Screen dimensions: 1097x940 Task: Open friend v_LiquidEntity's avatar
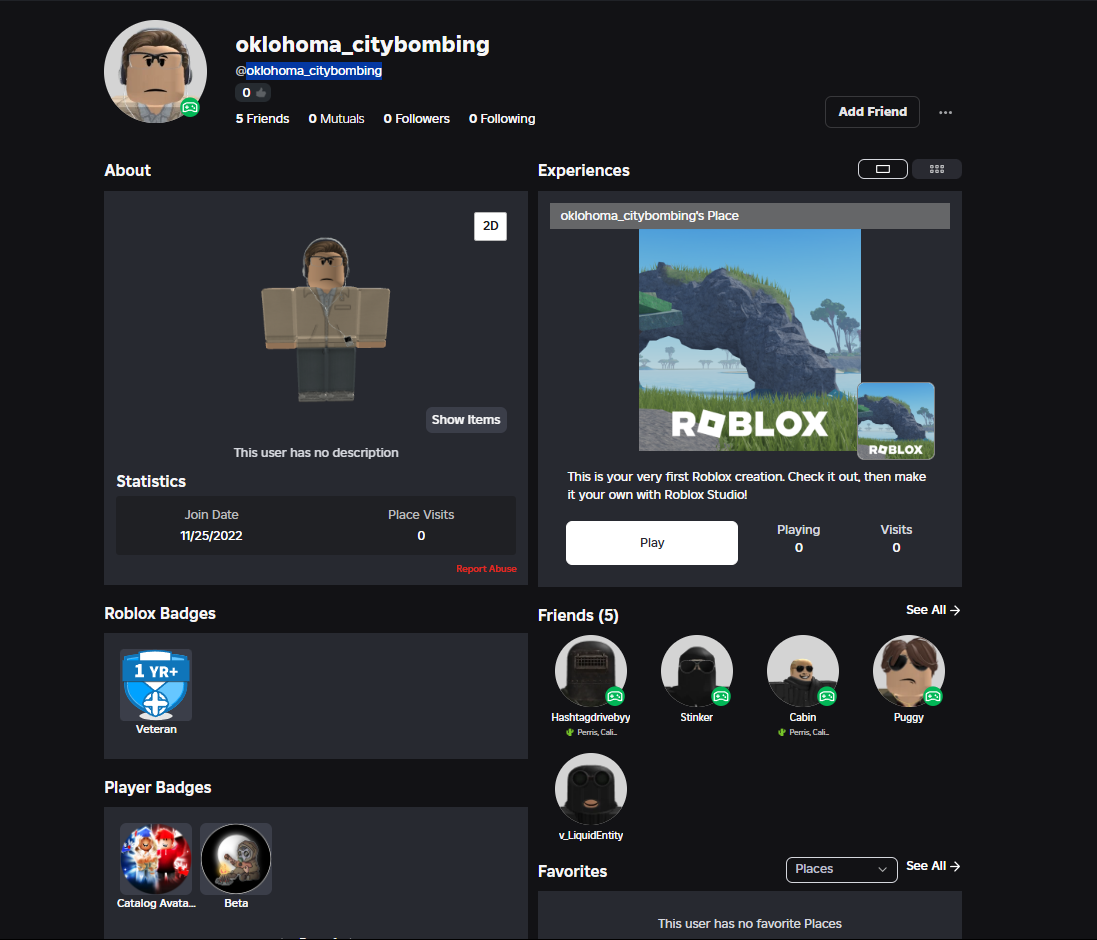tap(590, 789)
